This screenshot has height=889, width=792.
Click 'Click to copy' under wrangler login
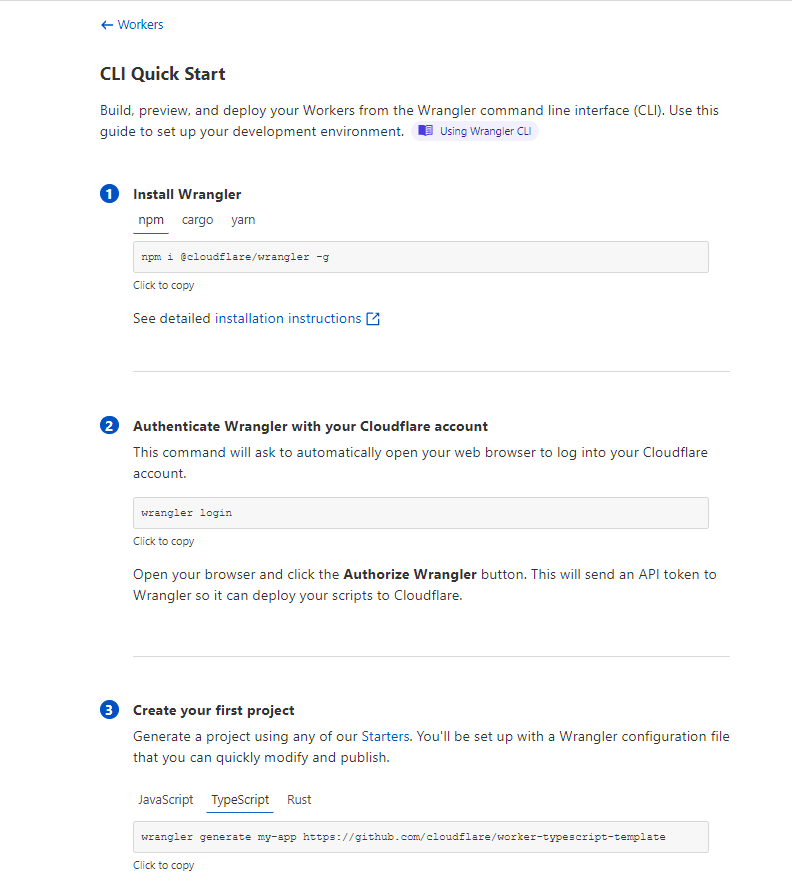coord(164,541)
